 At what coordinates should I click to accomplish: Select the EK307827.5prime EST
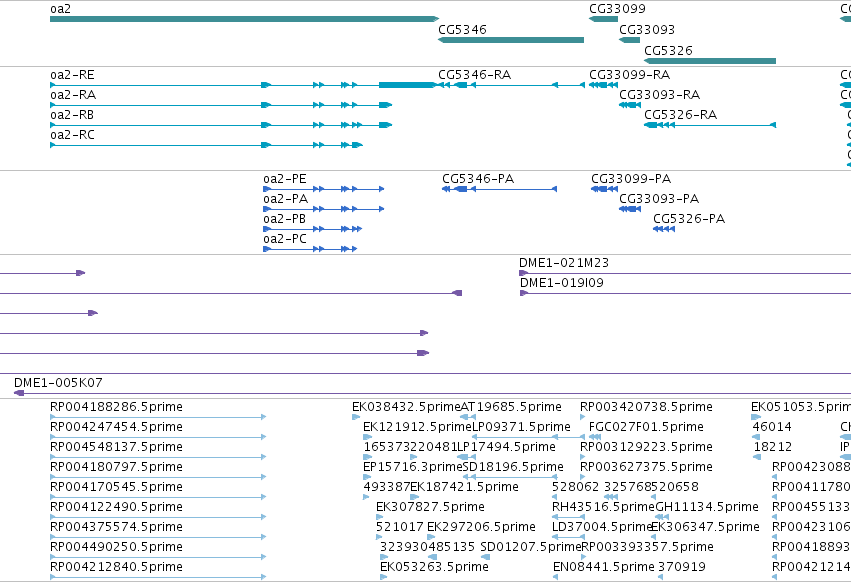click(x=379, y=517)
